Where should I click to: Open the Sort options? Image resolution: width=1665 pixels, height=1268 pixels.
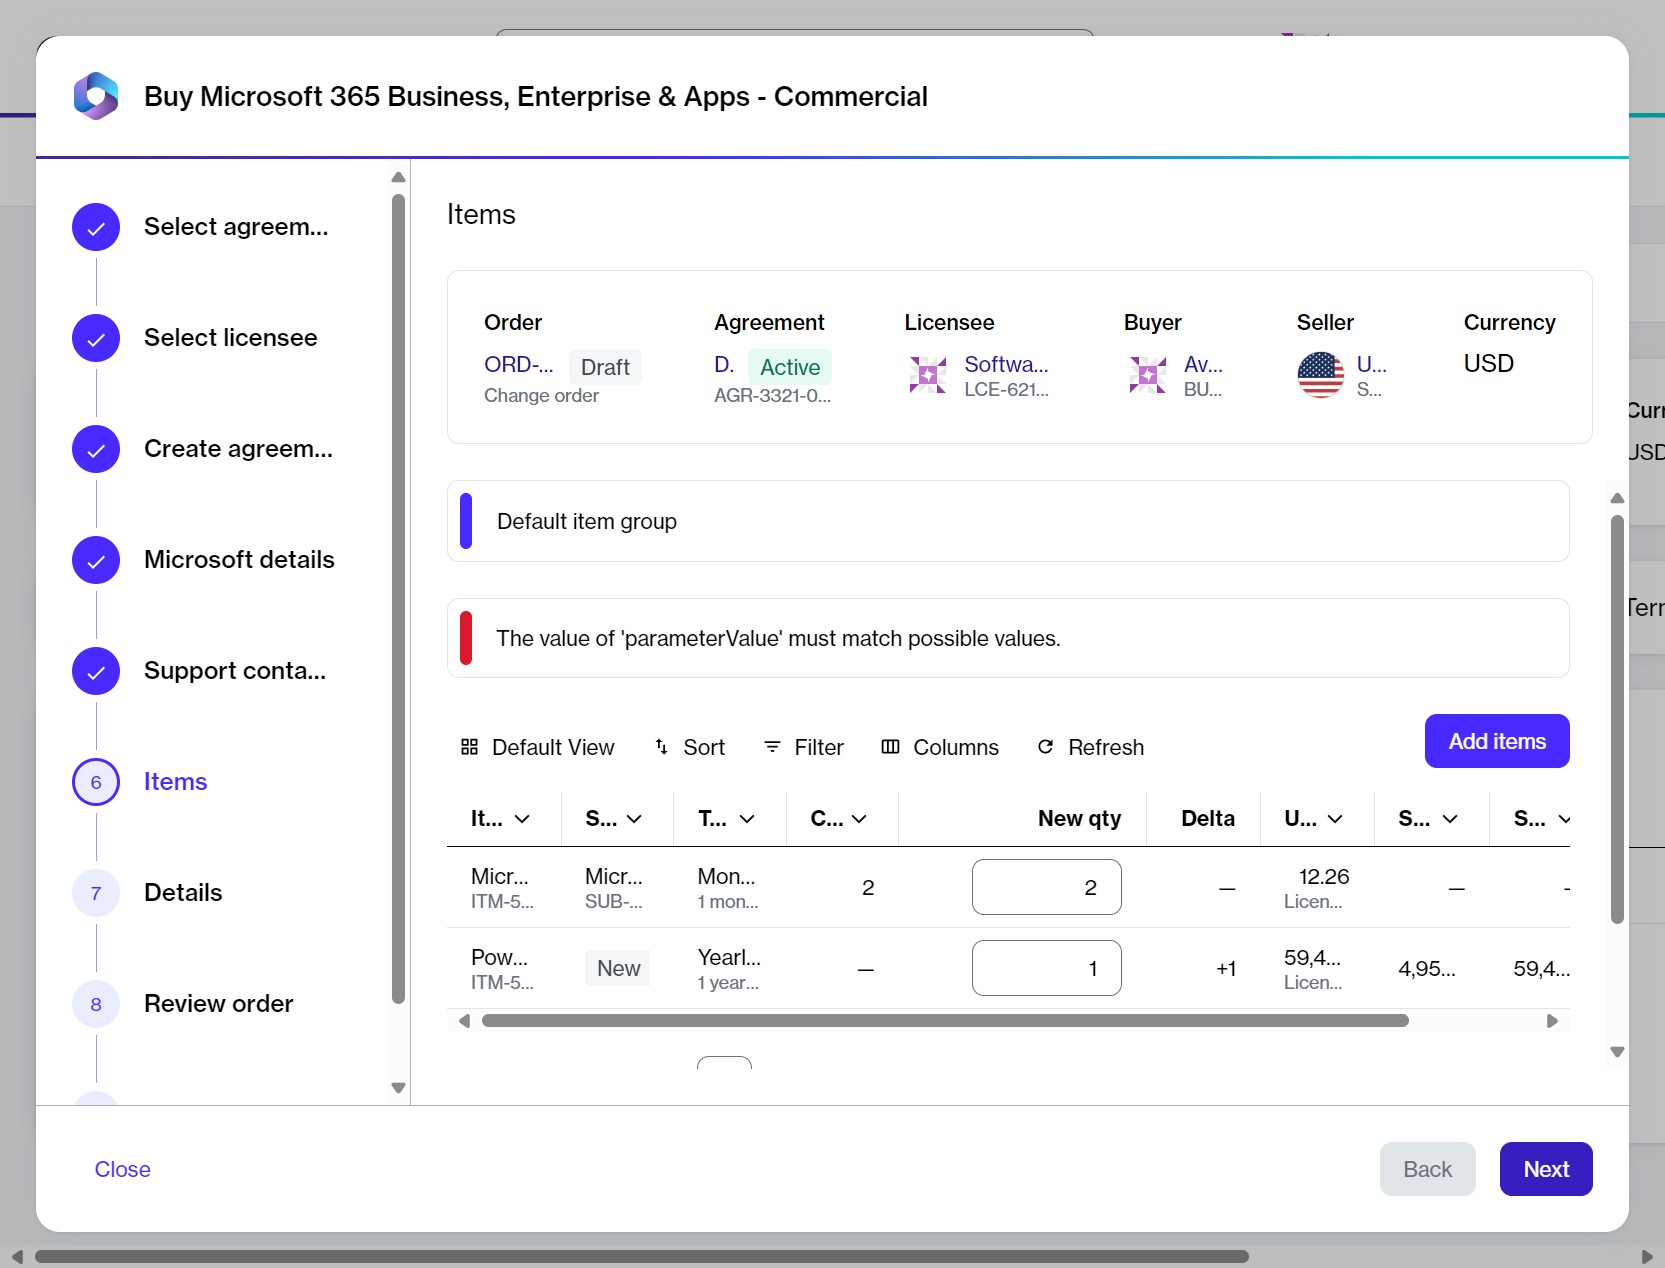[x=689, y=747]
